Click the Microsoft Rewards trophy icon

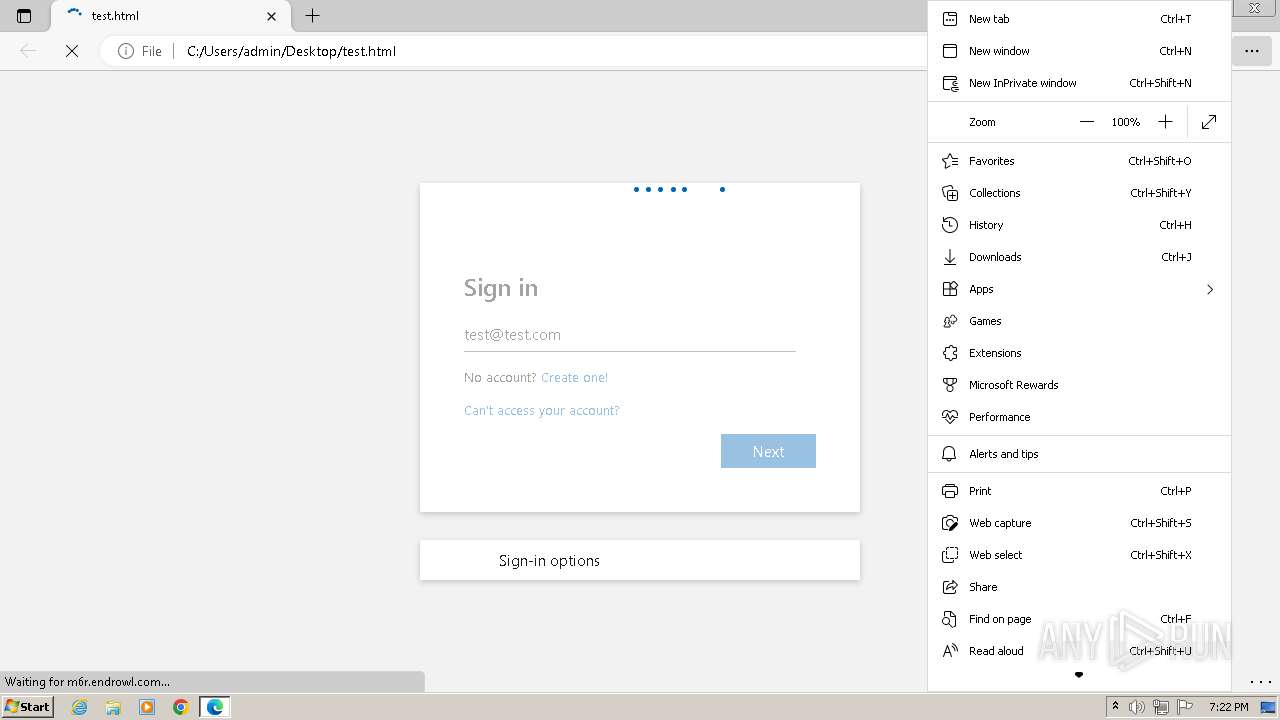[x=950, y=385]
